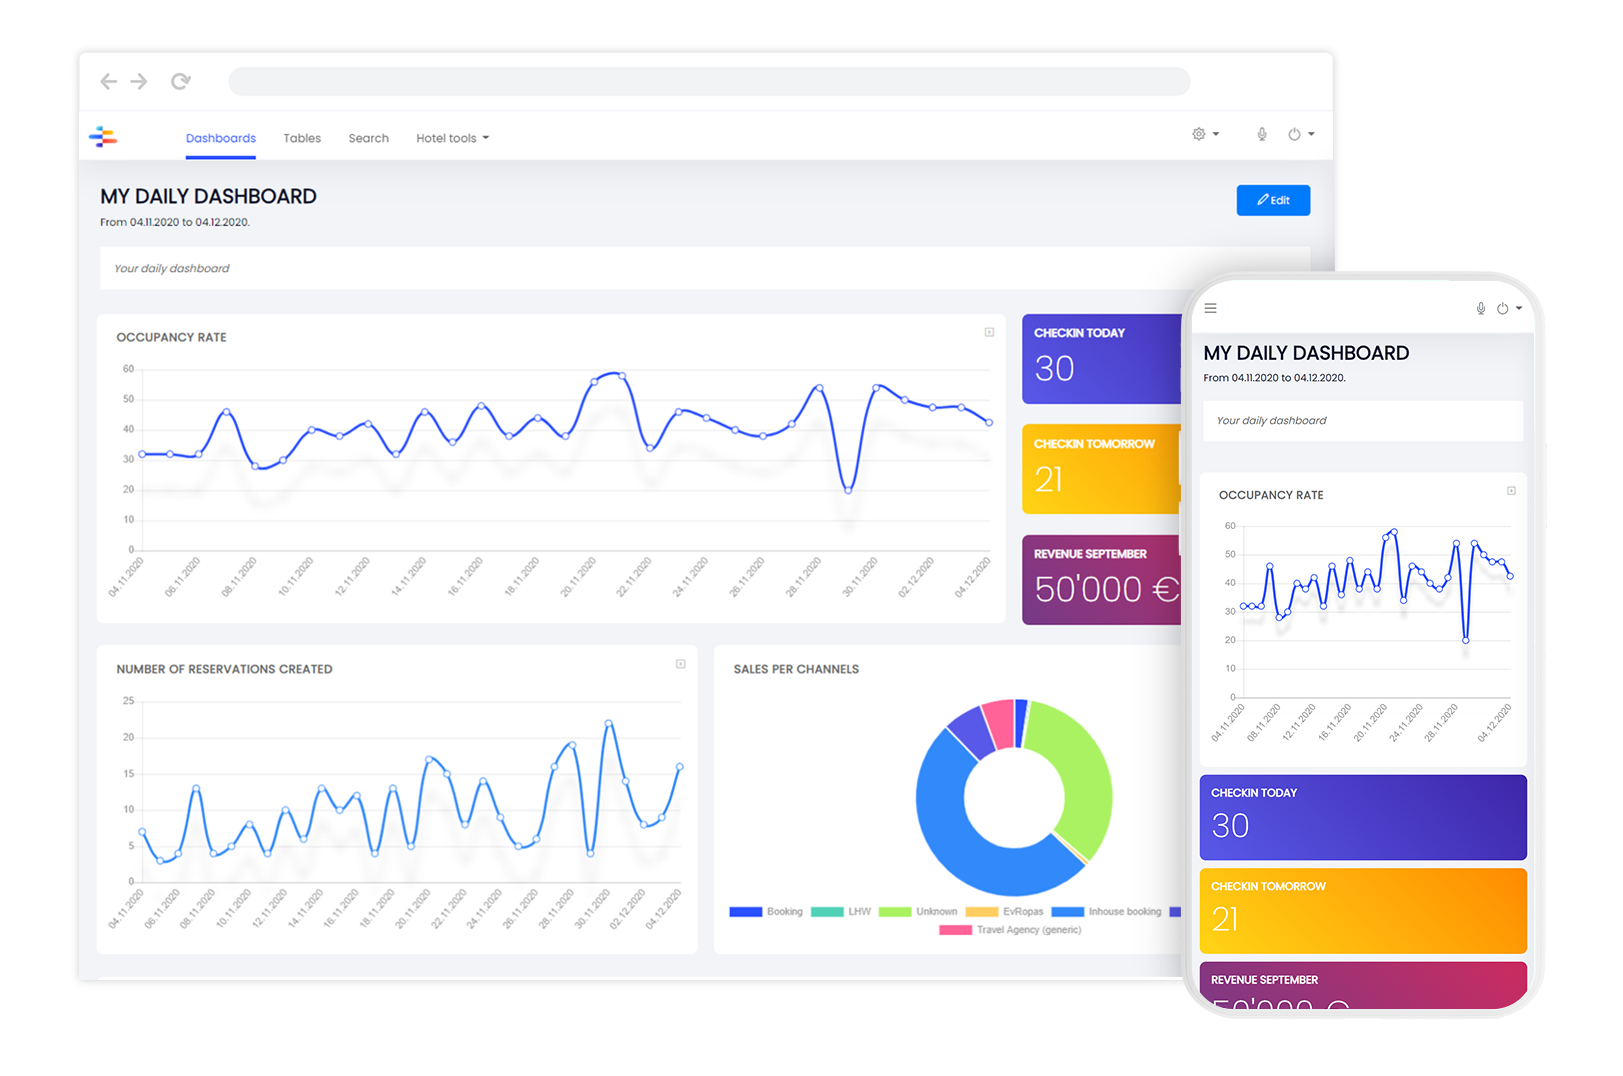The height and width of the screenshot is (1076, 1623).
Task: Open the power dropdown in the desktop navbar
Action: 1300,134
